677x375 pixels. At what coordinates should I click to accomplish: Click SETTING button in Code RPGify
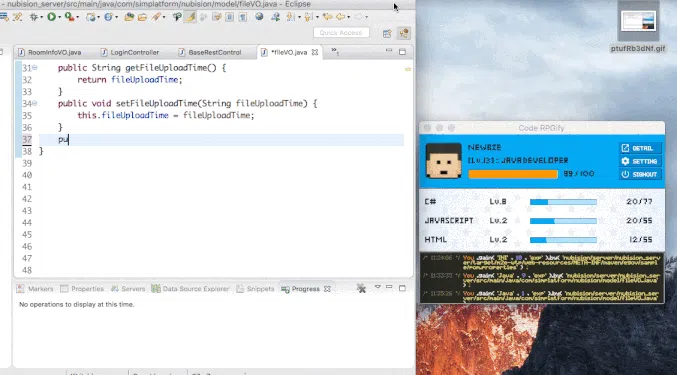[640, 161]
